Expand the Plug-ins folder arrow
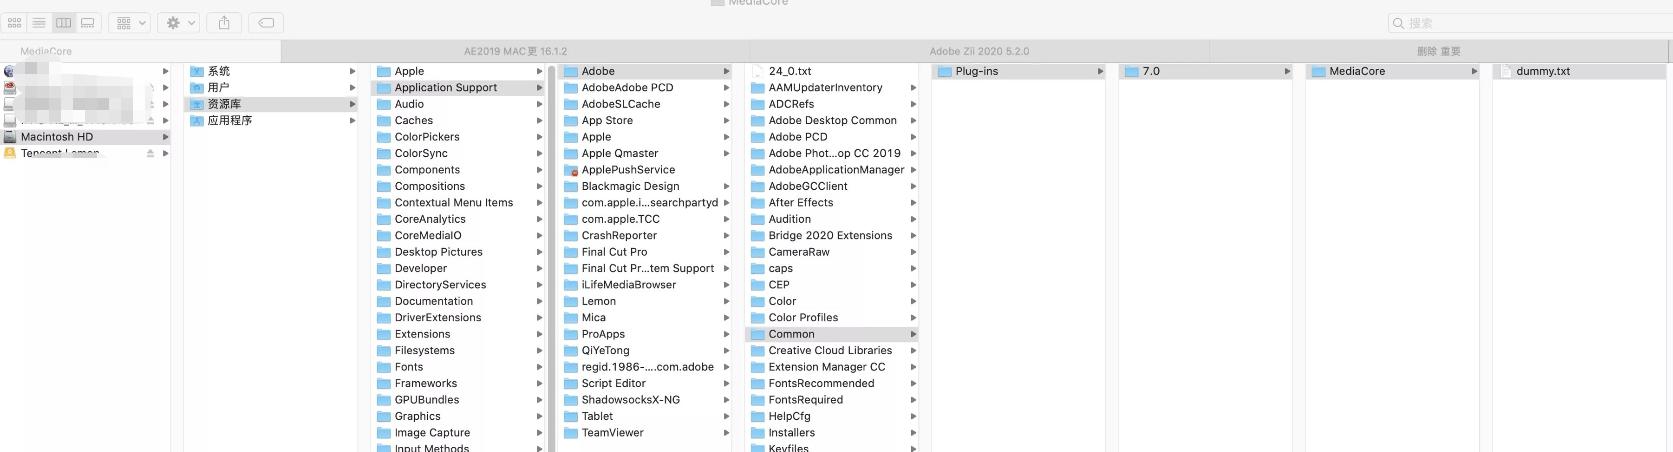The width and height of the screenshot is (1673, 452). [1100, 72]
